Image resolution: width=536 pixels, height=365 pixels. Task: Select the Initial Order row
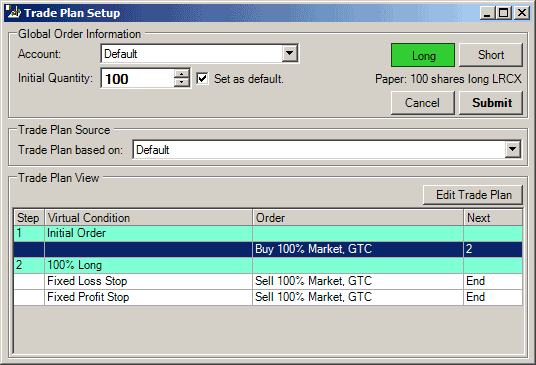268,233
